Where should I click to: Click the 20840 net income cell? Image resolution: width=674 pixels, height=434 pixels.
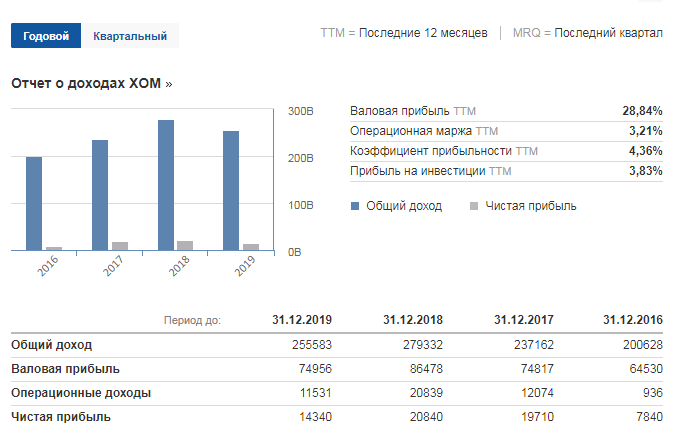pyautogui.click(x=426, y=417)
